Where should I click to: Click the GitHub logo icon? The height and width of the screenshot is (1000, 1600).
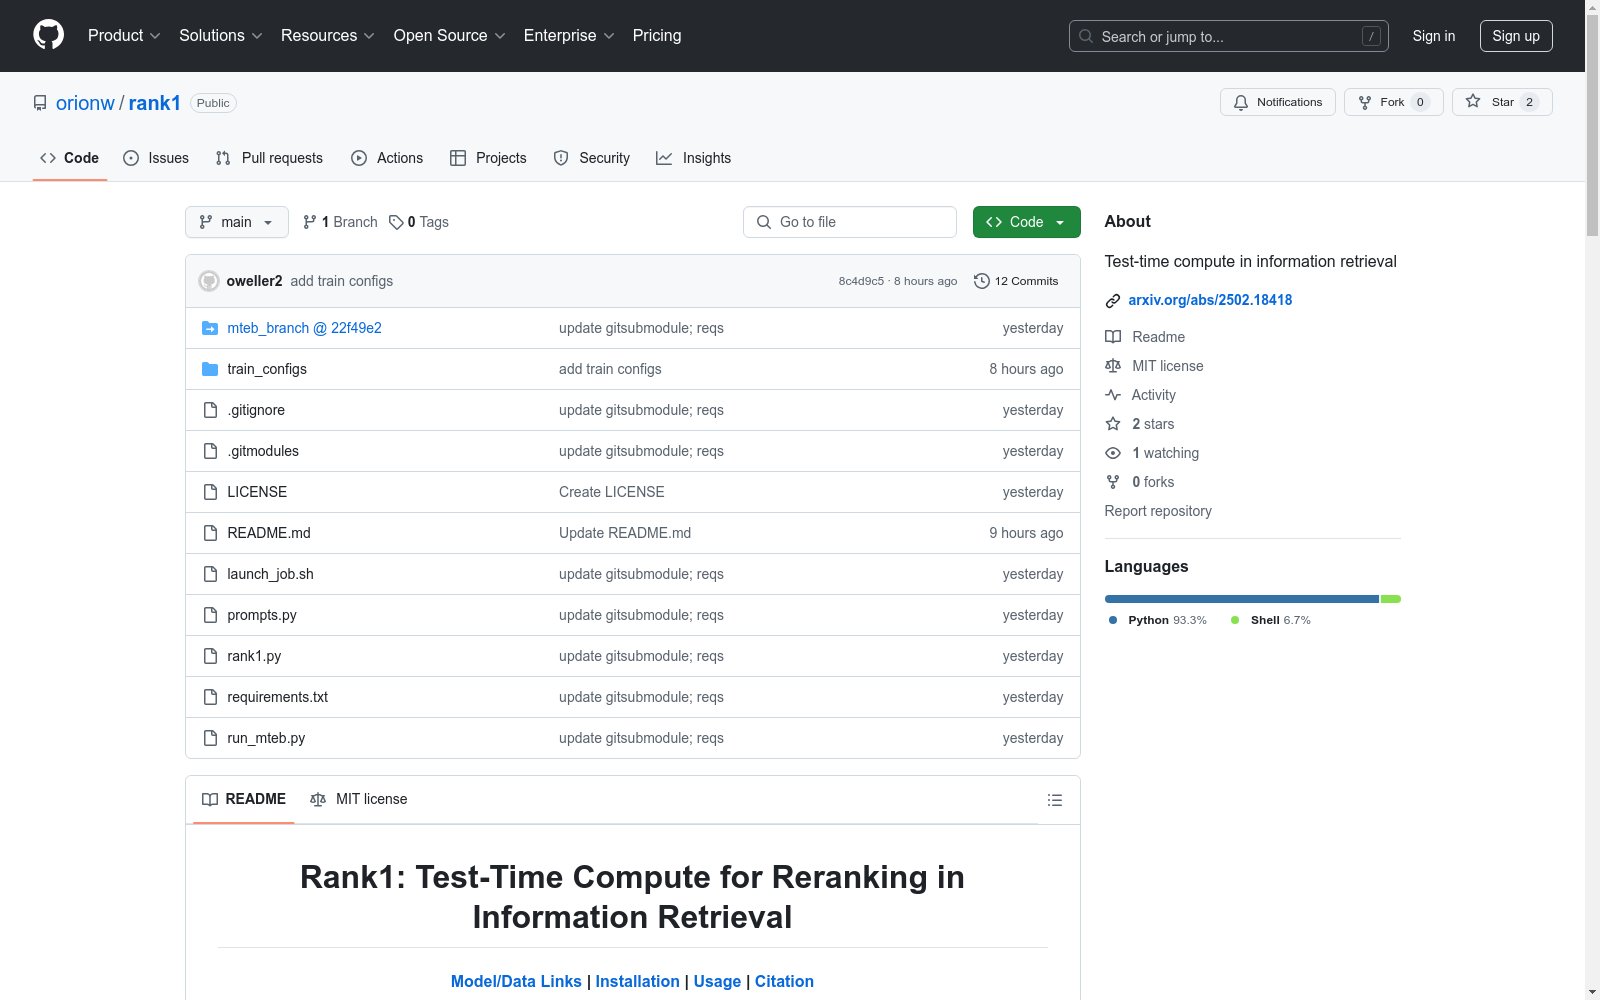[48, 35]
